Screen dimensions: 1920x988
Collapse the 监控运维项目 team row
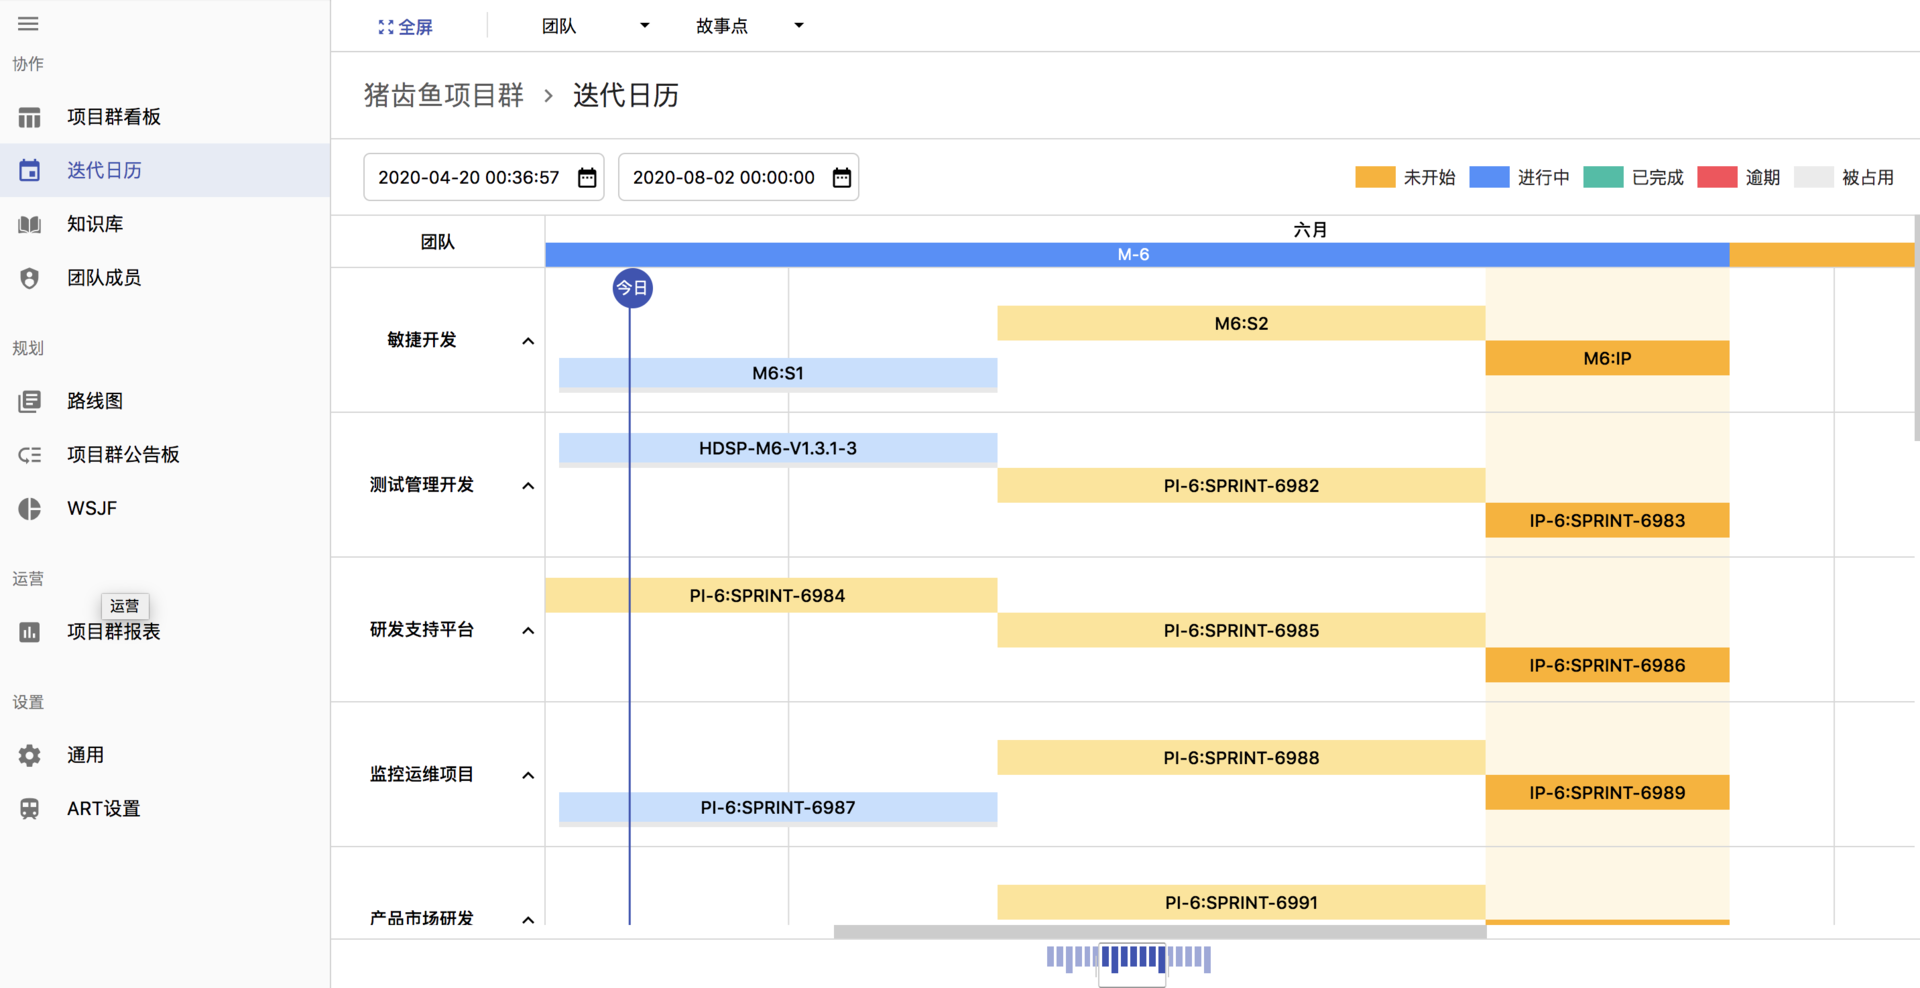528,775
